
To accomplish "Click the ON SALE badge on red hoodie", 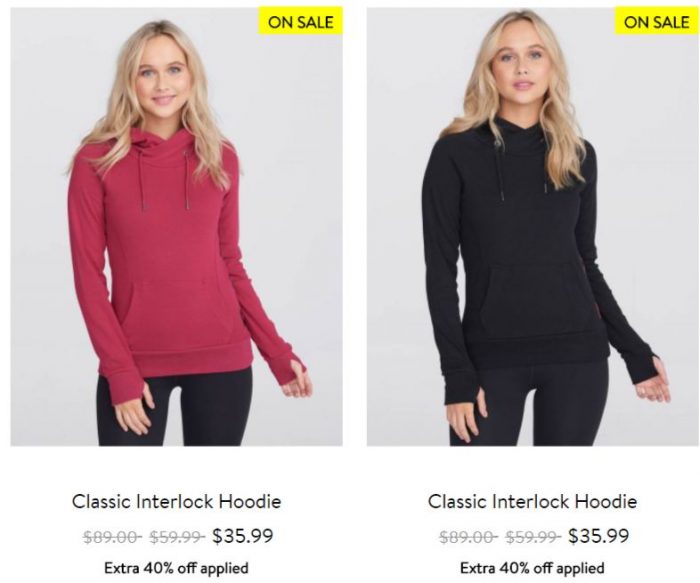I will [300, 21].
